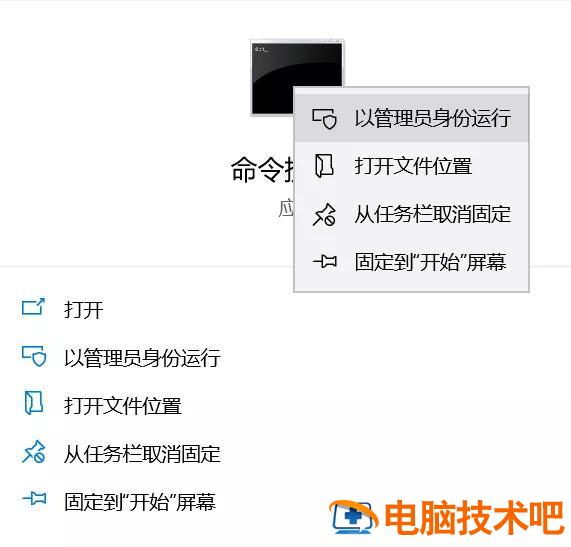Image resolution: width=571 pixels, height=547 pixels.
Task: Click the shield icon in the context menu
Action: tap(324, 119)
